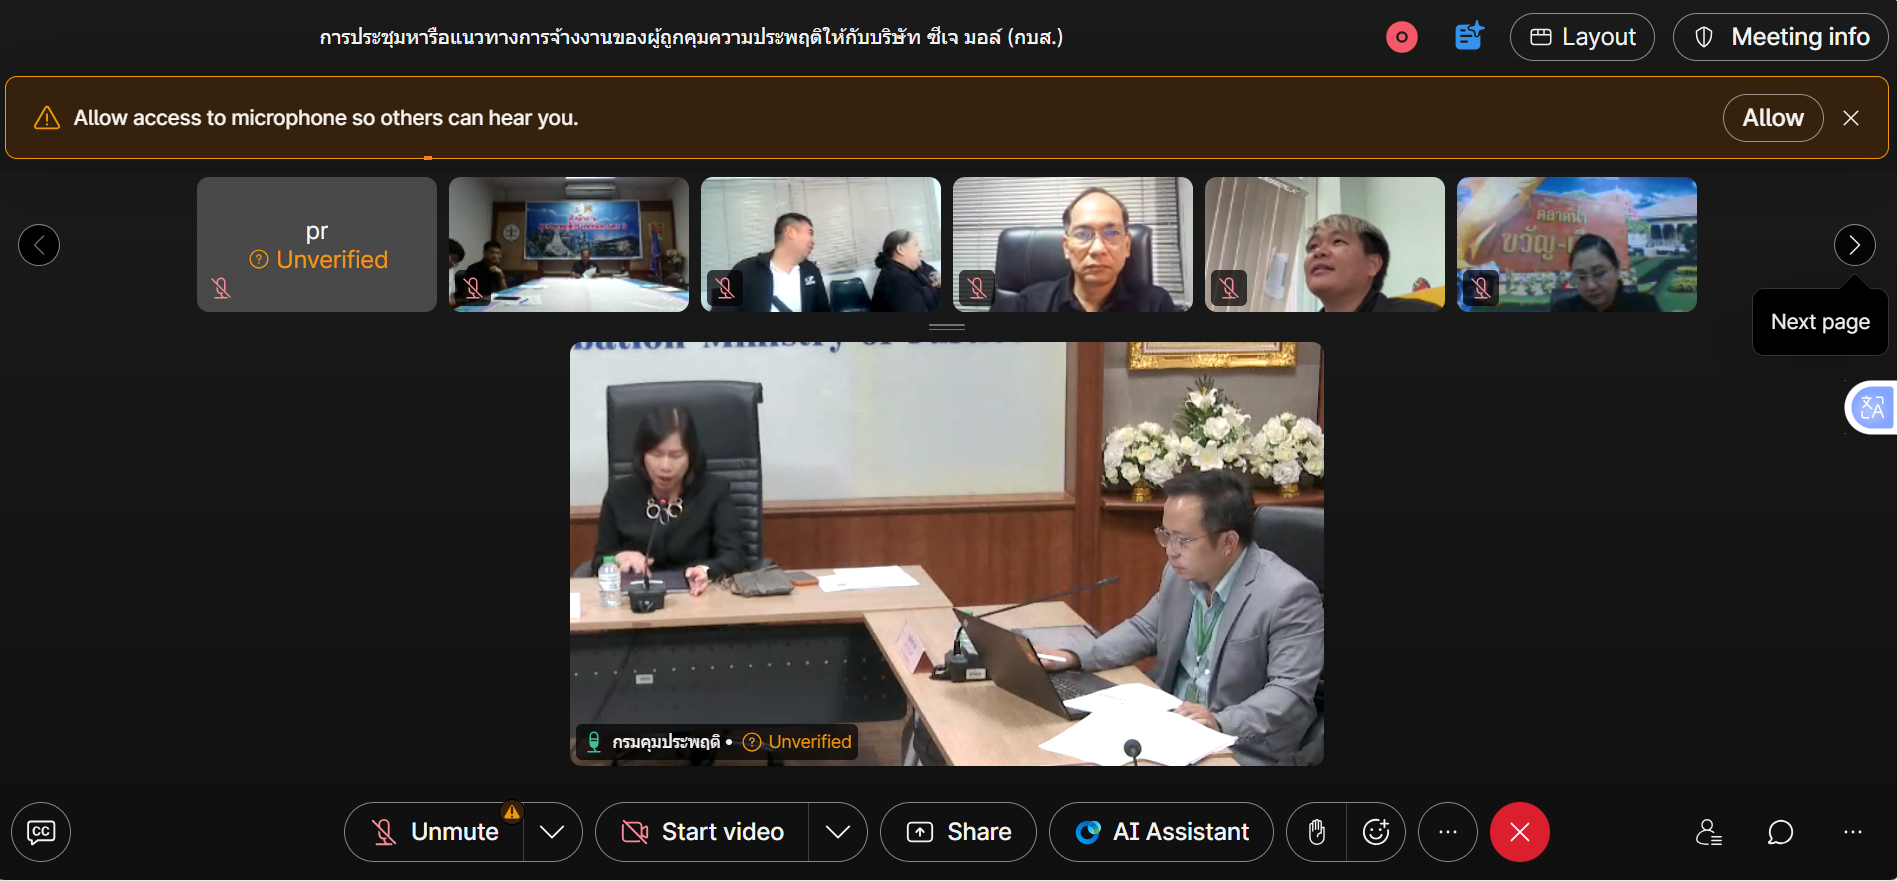Start video from the camera button
Image resolution: width=1897 pixels, height=881 pixels.
tap(703, 832)
